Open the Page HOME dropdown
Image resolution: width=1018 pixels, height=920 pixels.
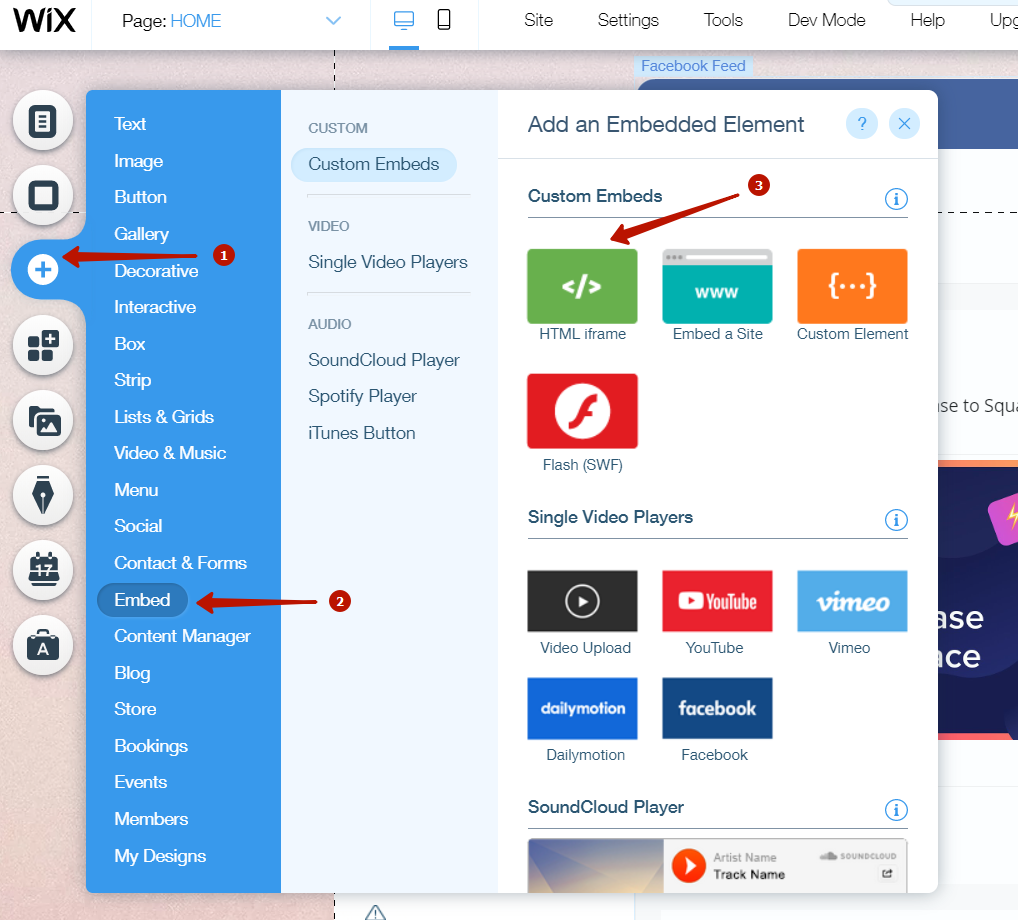[332, 19]
